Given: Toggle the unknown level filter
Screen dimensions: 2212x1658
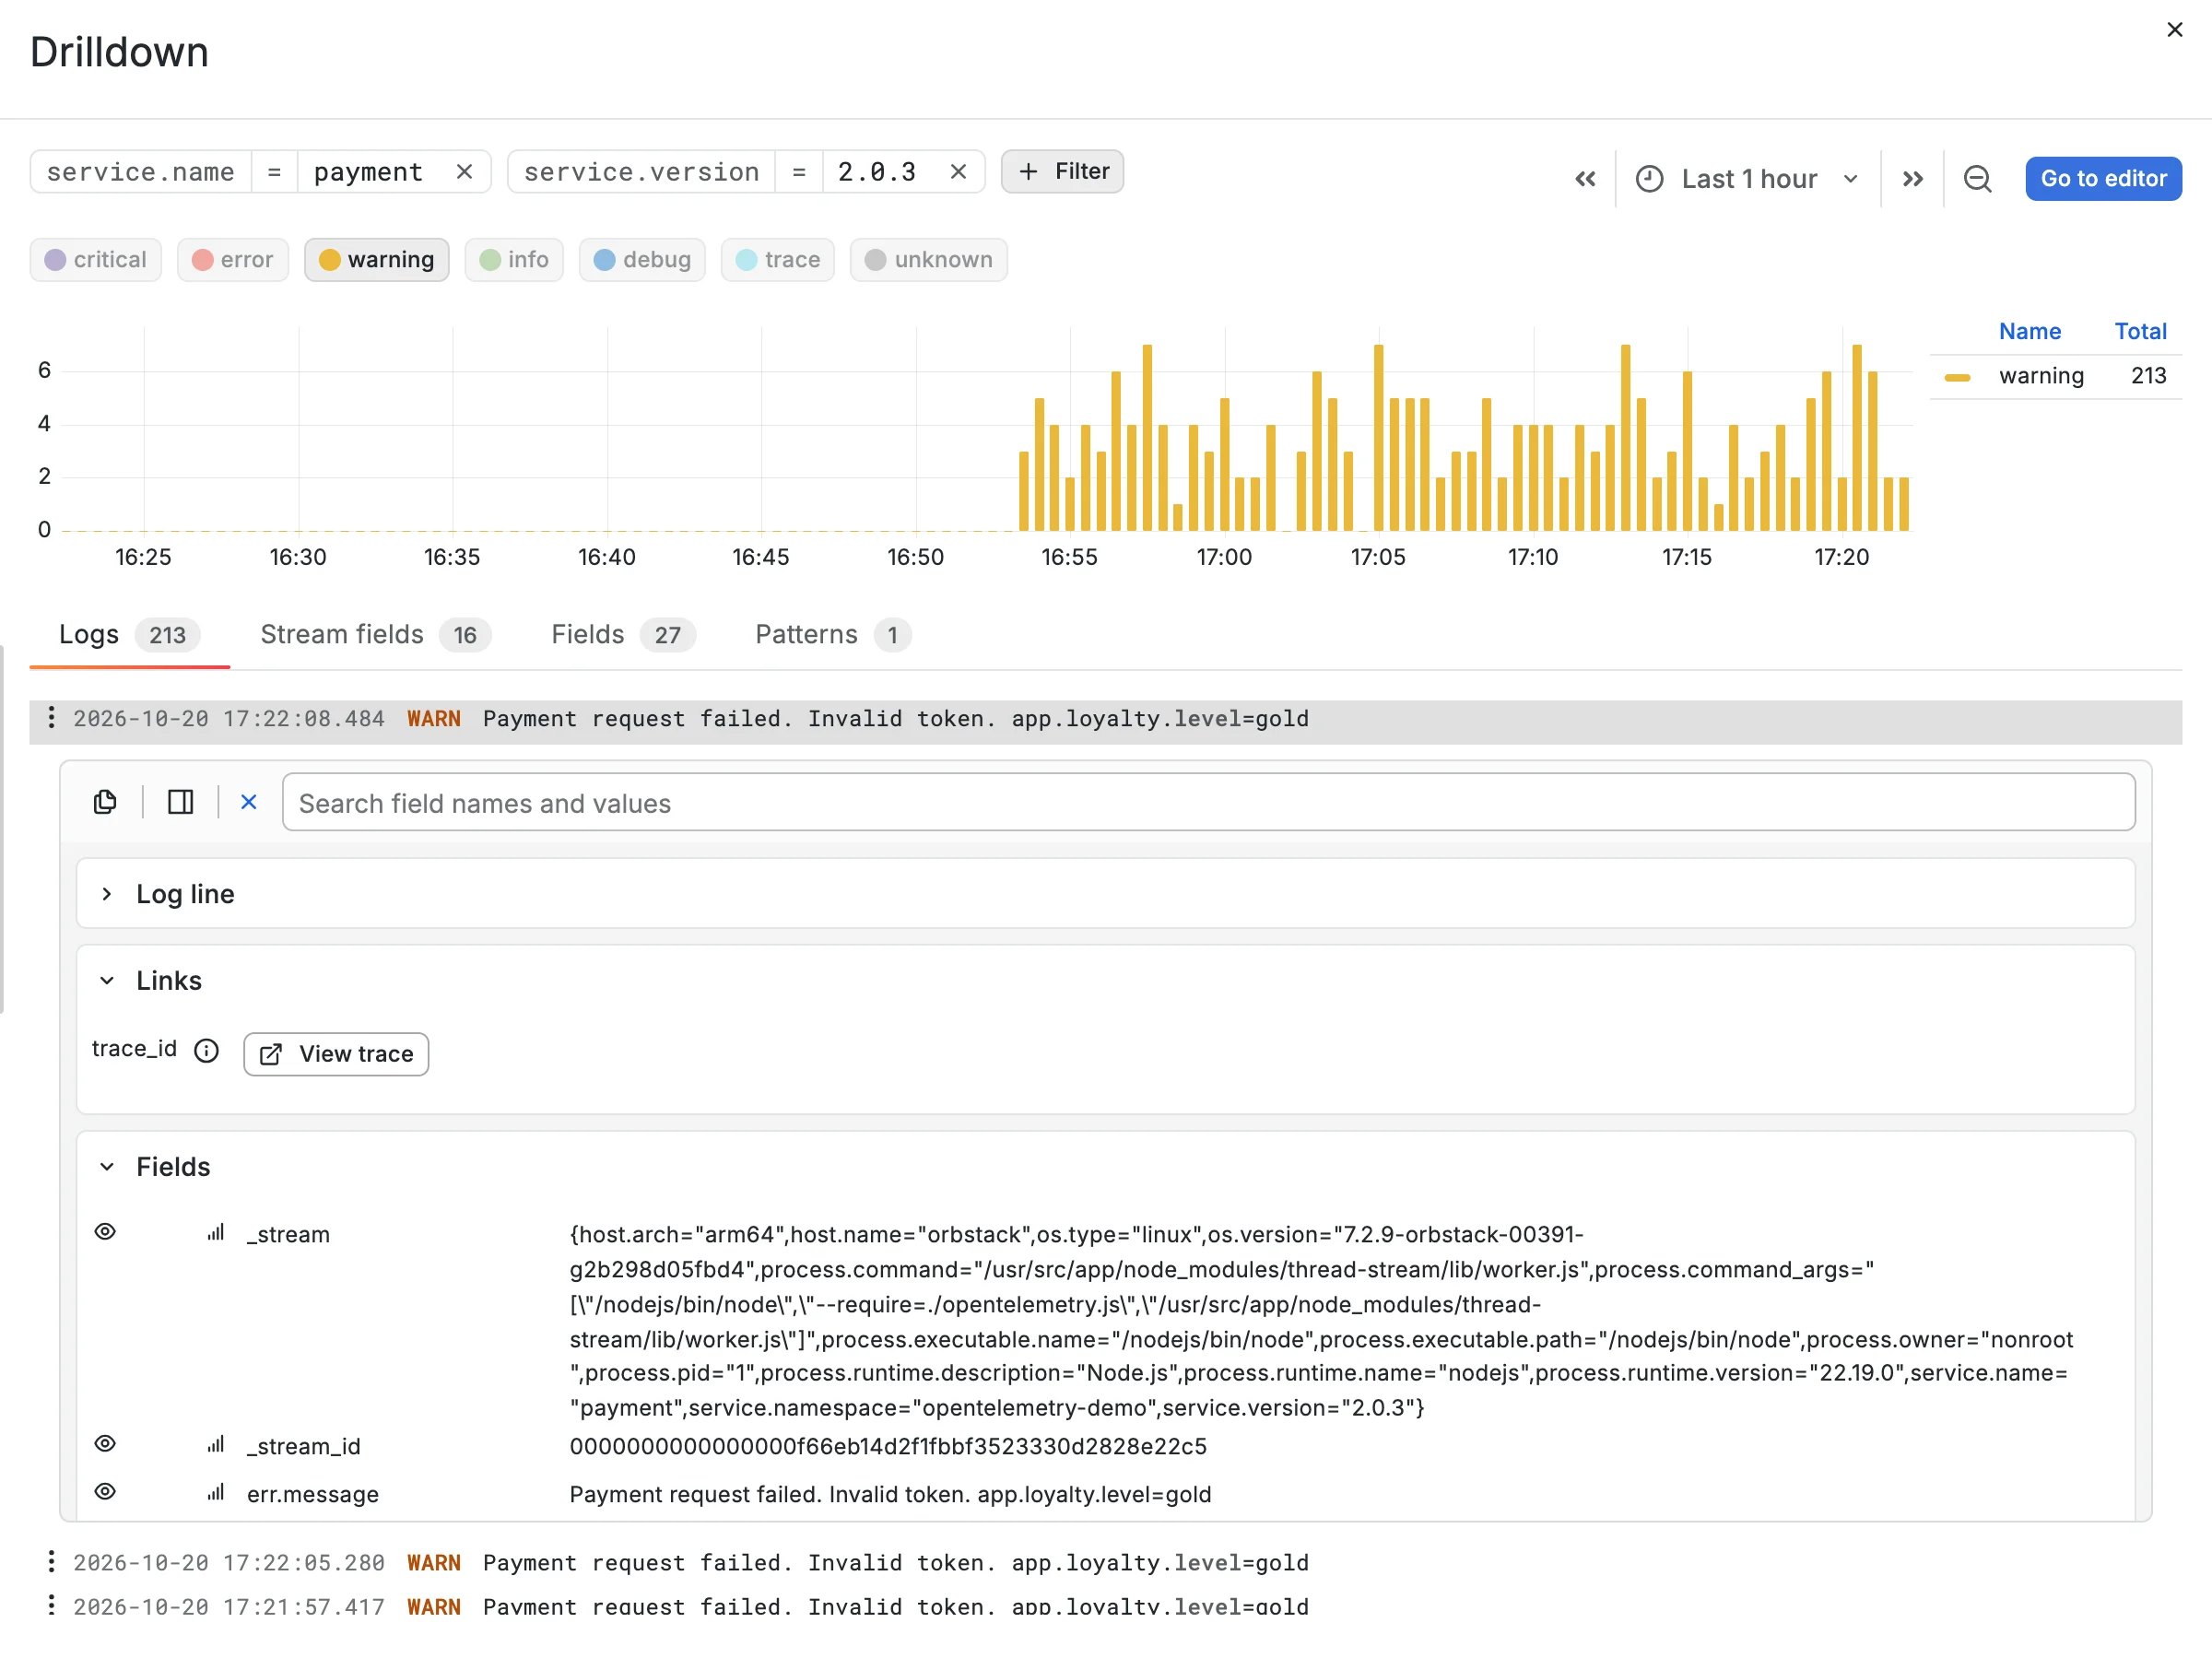Looking at the screenshot, I should [x=928, y=260].
